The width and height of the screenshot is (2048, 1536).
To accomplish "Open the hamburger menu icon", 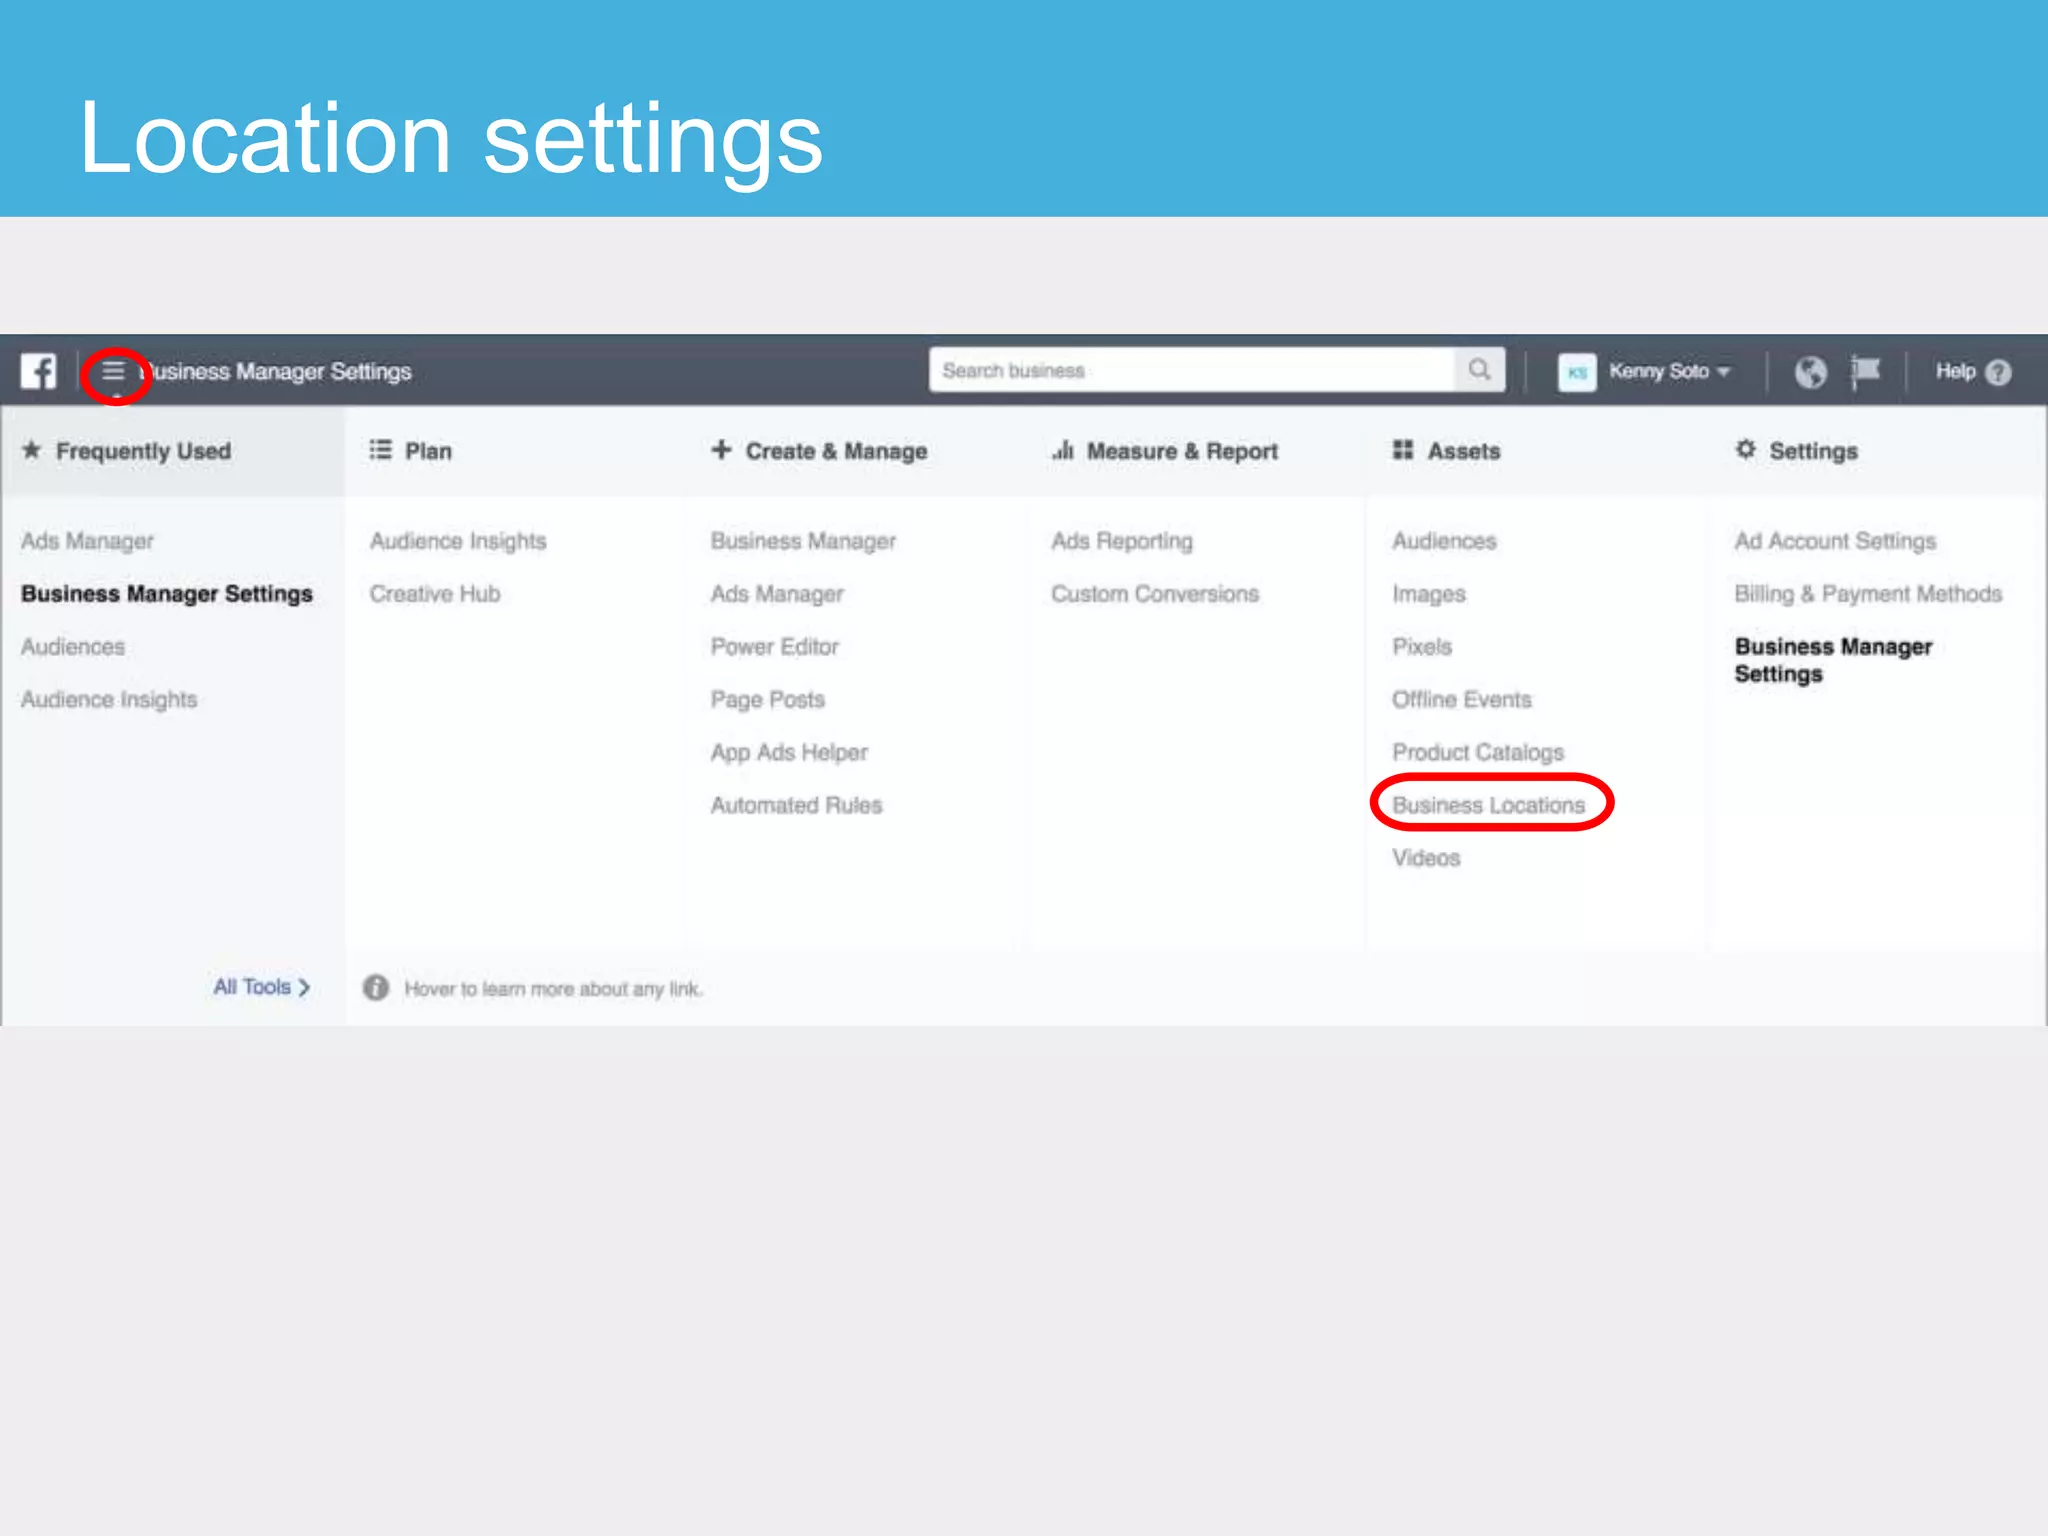I will pyautogui.click(x=114, y=371).
